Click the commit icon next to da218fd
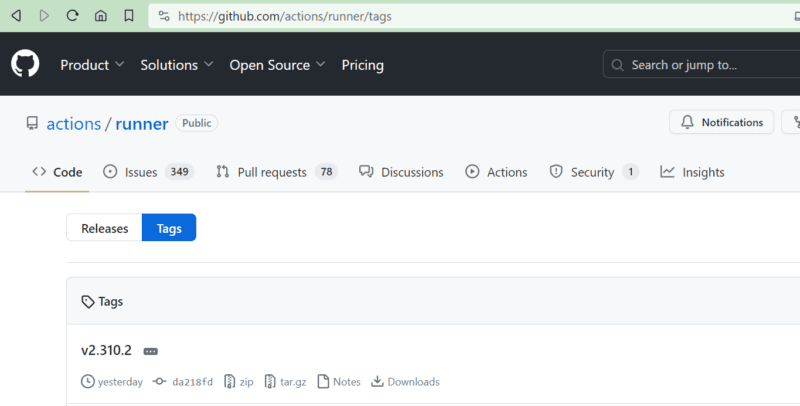The width and height of the screenshot is (800, 406). pyautogui.click(x=159, y=382)
